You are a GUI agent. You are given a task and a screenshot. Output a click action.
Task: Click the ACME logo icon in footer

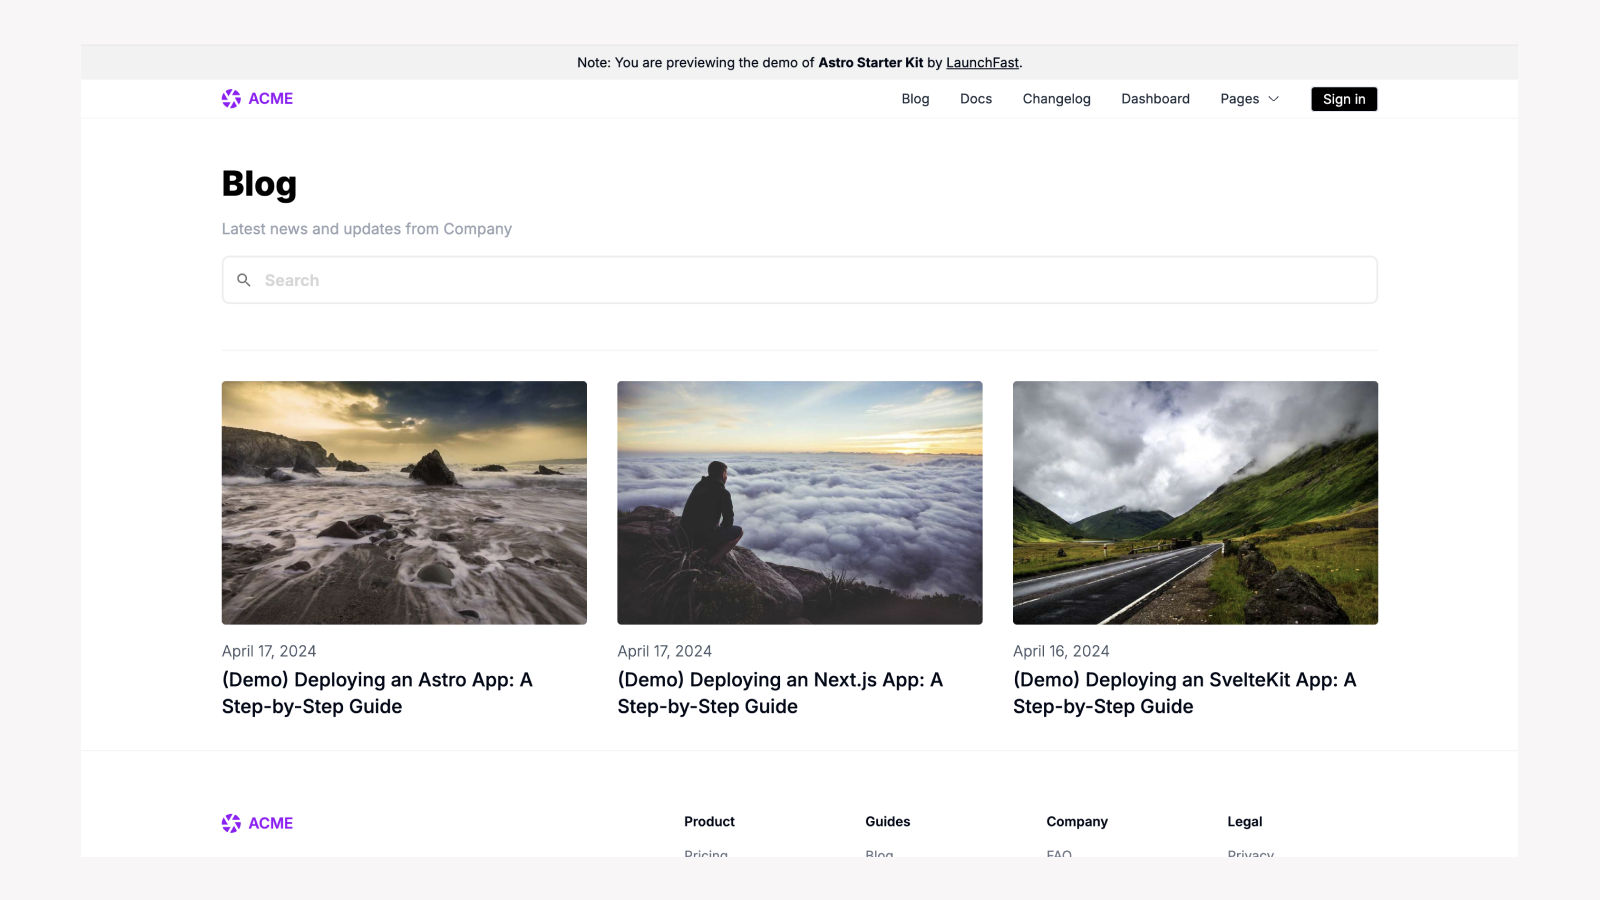231,823
